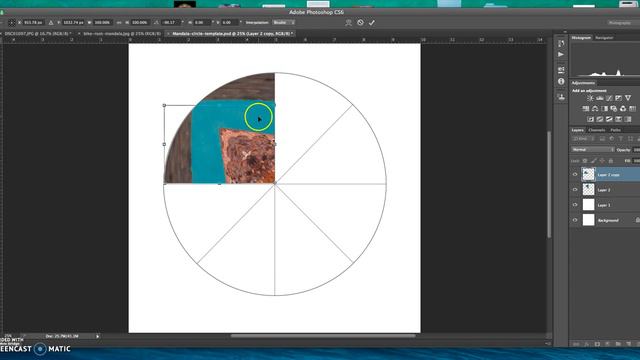Screen dimensions: 640x360
Task: Switch to warp mode icon
Action: [348, 23]
